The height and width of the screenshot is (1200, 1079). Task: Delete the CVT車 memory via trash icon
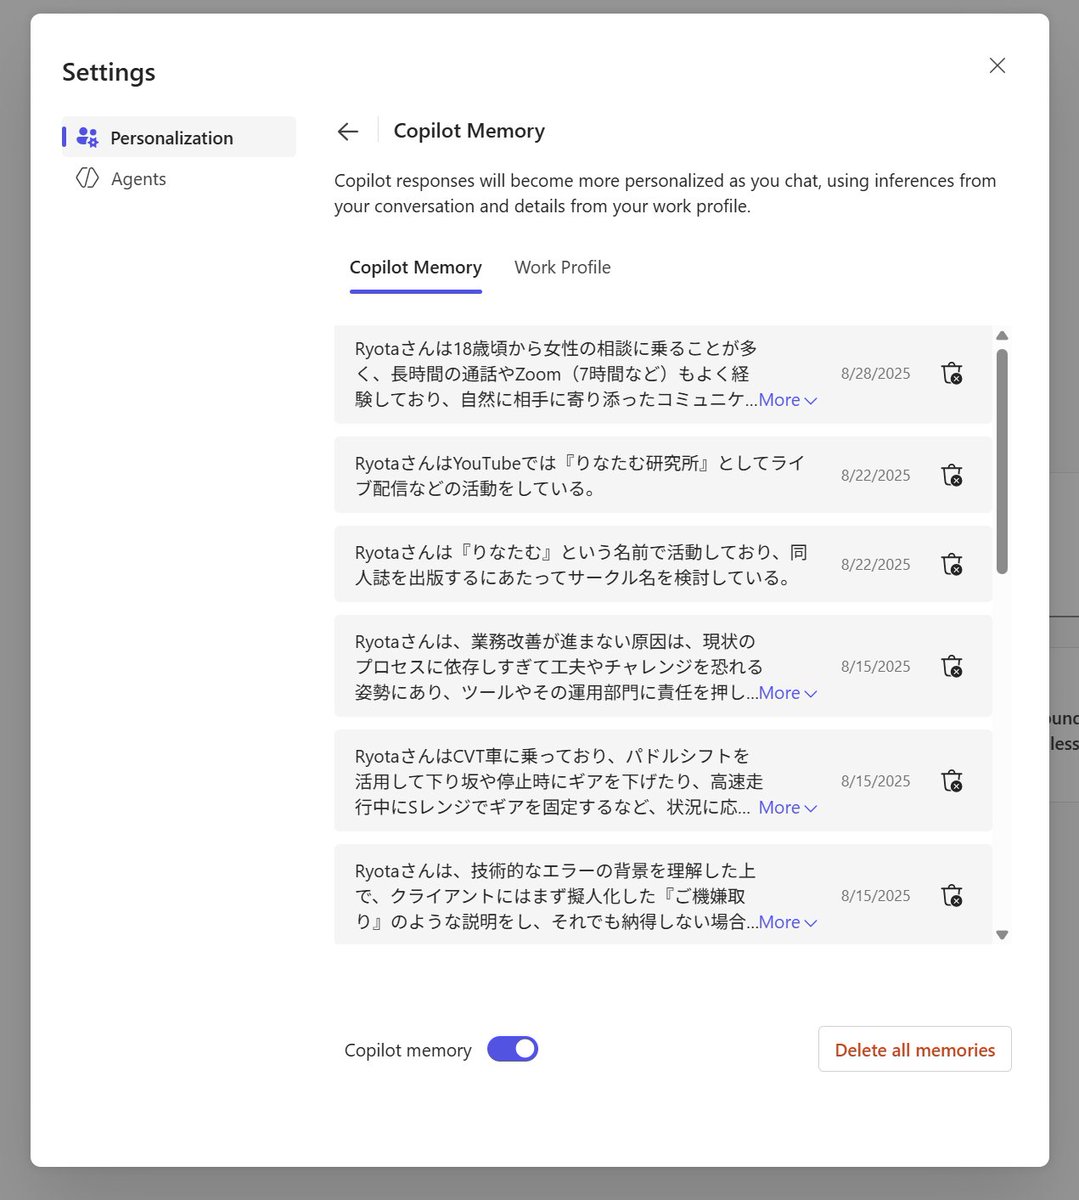pyautogui.click(x=952, y=781)
